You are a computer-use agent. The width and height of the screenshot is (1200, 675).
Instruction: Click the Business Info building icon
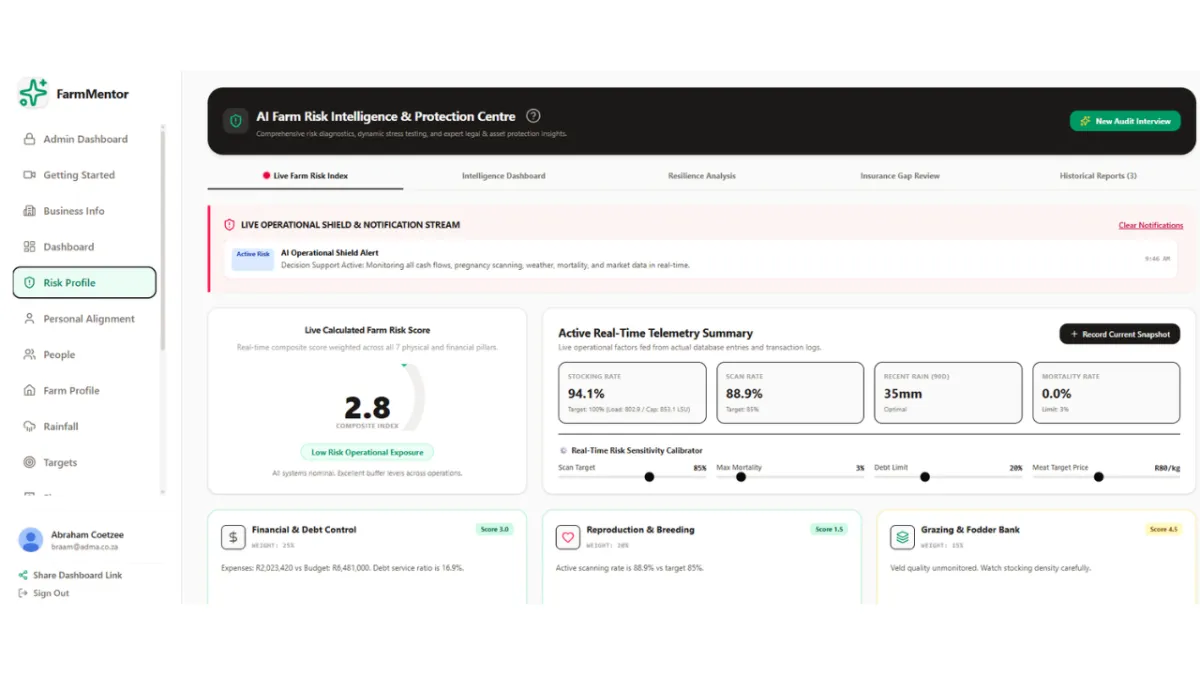coord(29,211)
